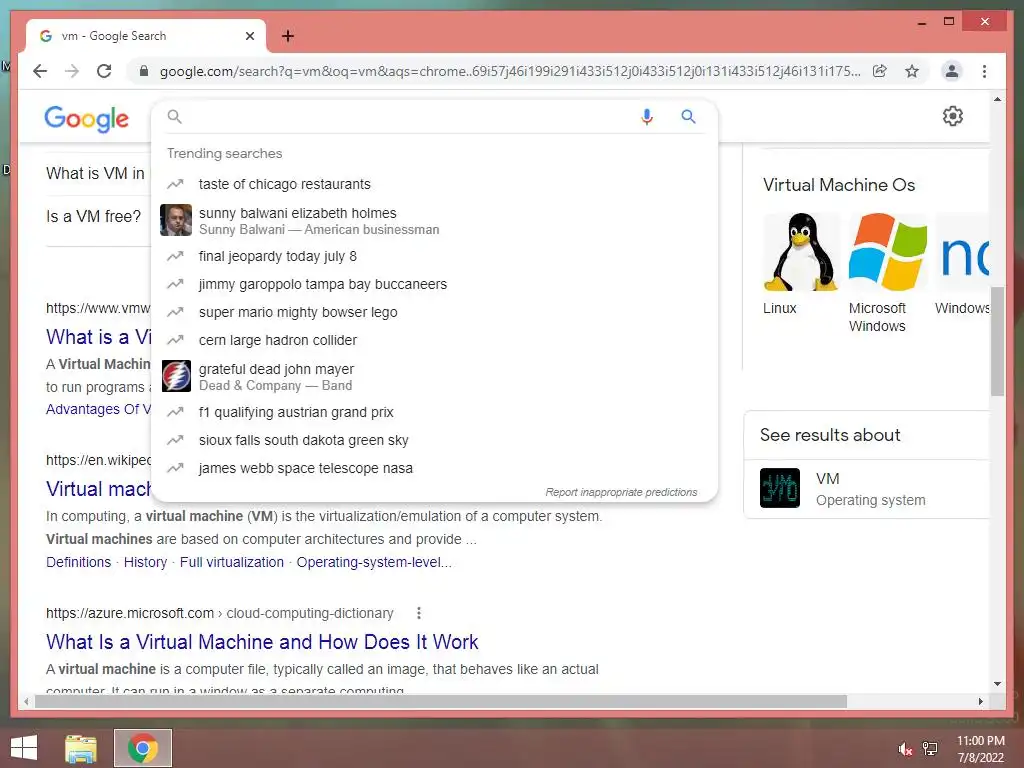
Task: Click the Chrome taskbar icon
Action: [143, 748]
